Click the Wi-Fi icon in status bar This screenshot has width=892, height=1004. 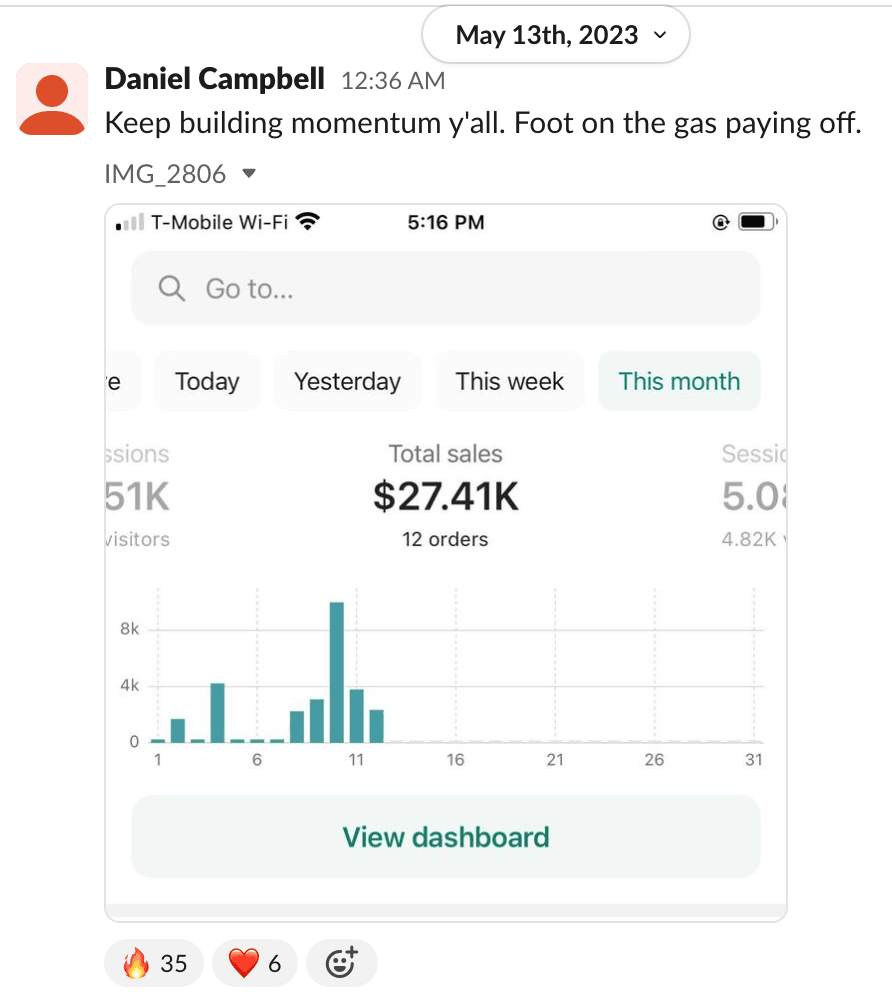[308, 222]
